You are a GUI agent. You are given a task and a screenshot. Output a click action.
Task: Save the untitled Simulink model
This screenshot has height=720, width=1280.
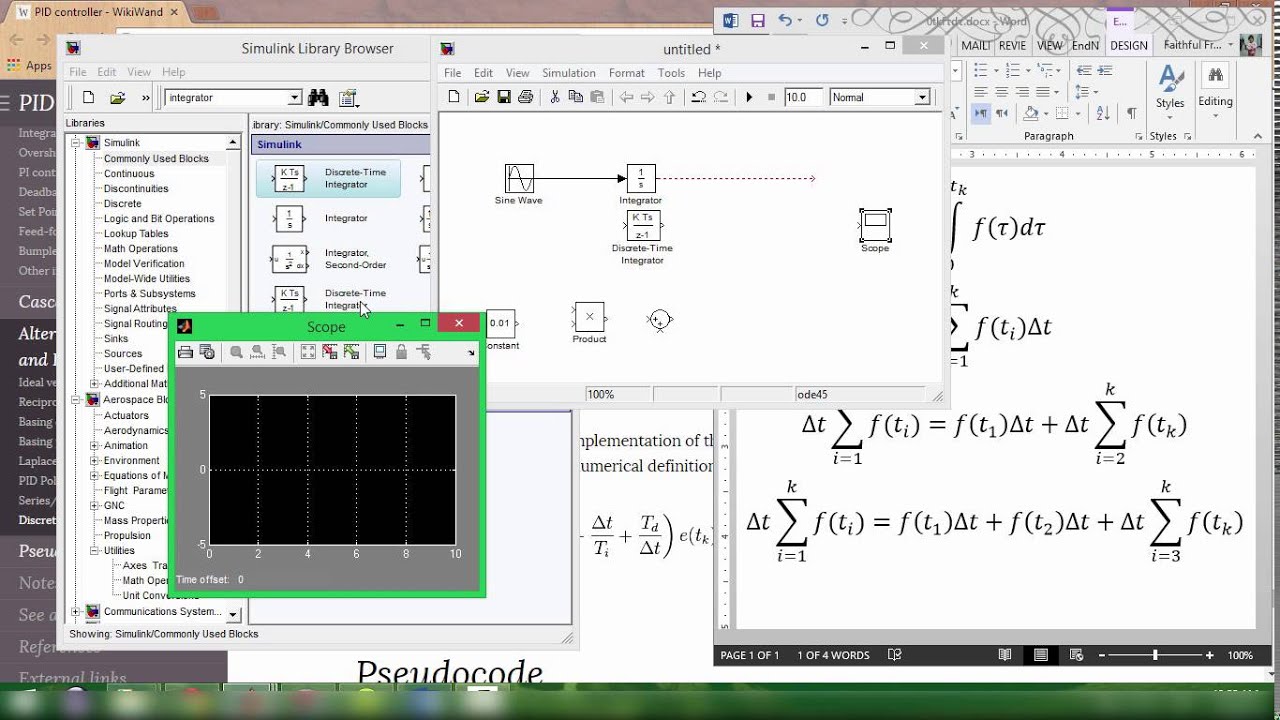point(504,97)
